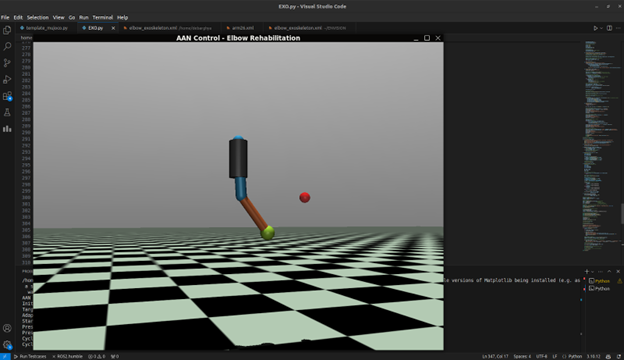Click Run Testcases in the status bar

coord(30,356)
